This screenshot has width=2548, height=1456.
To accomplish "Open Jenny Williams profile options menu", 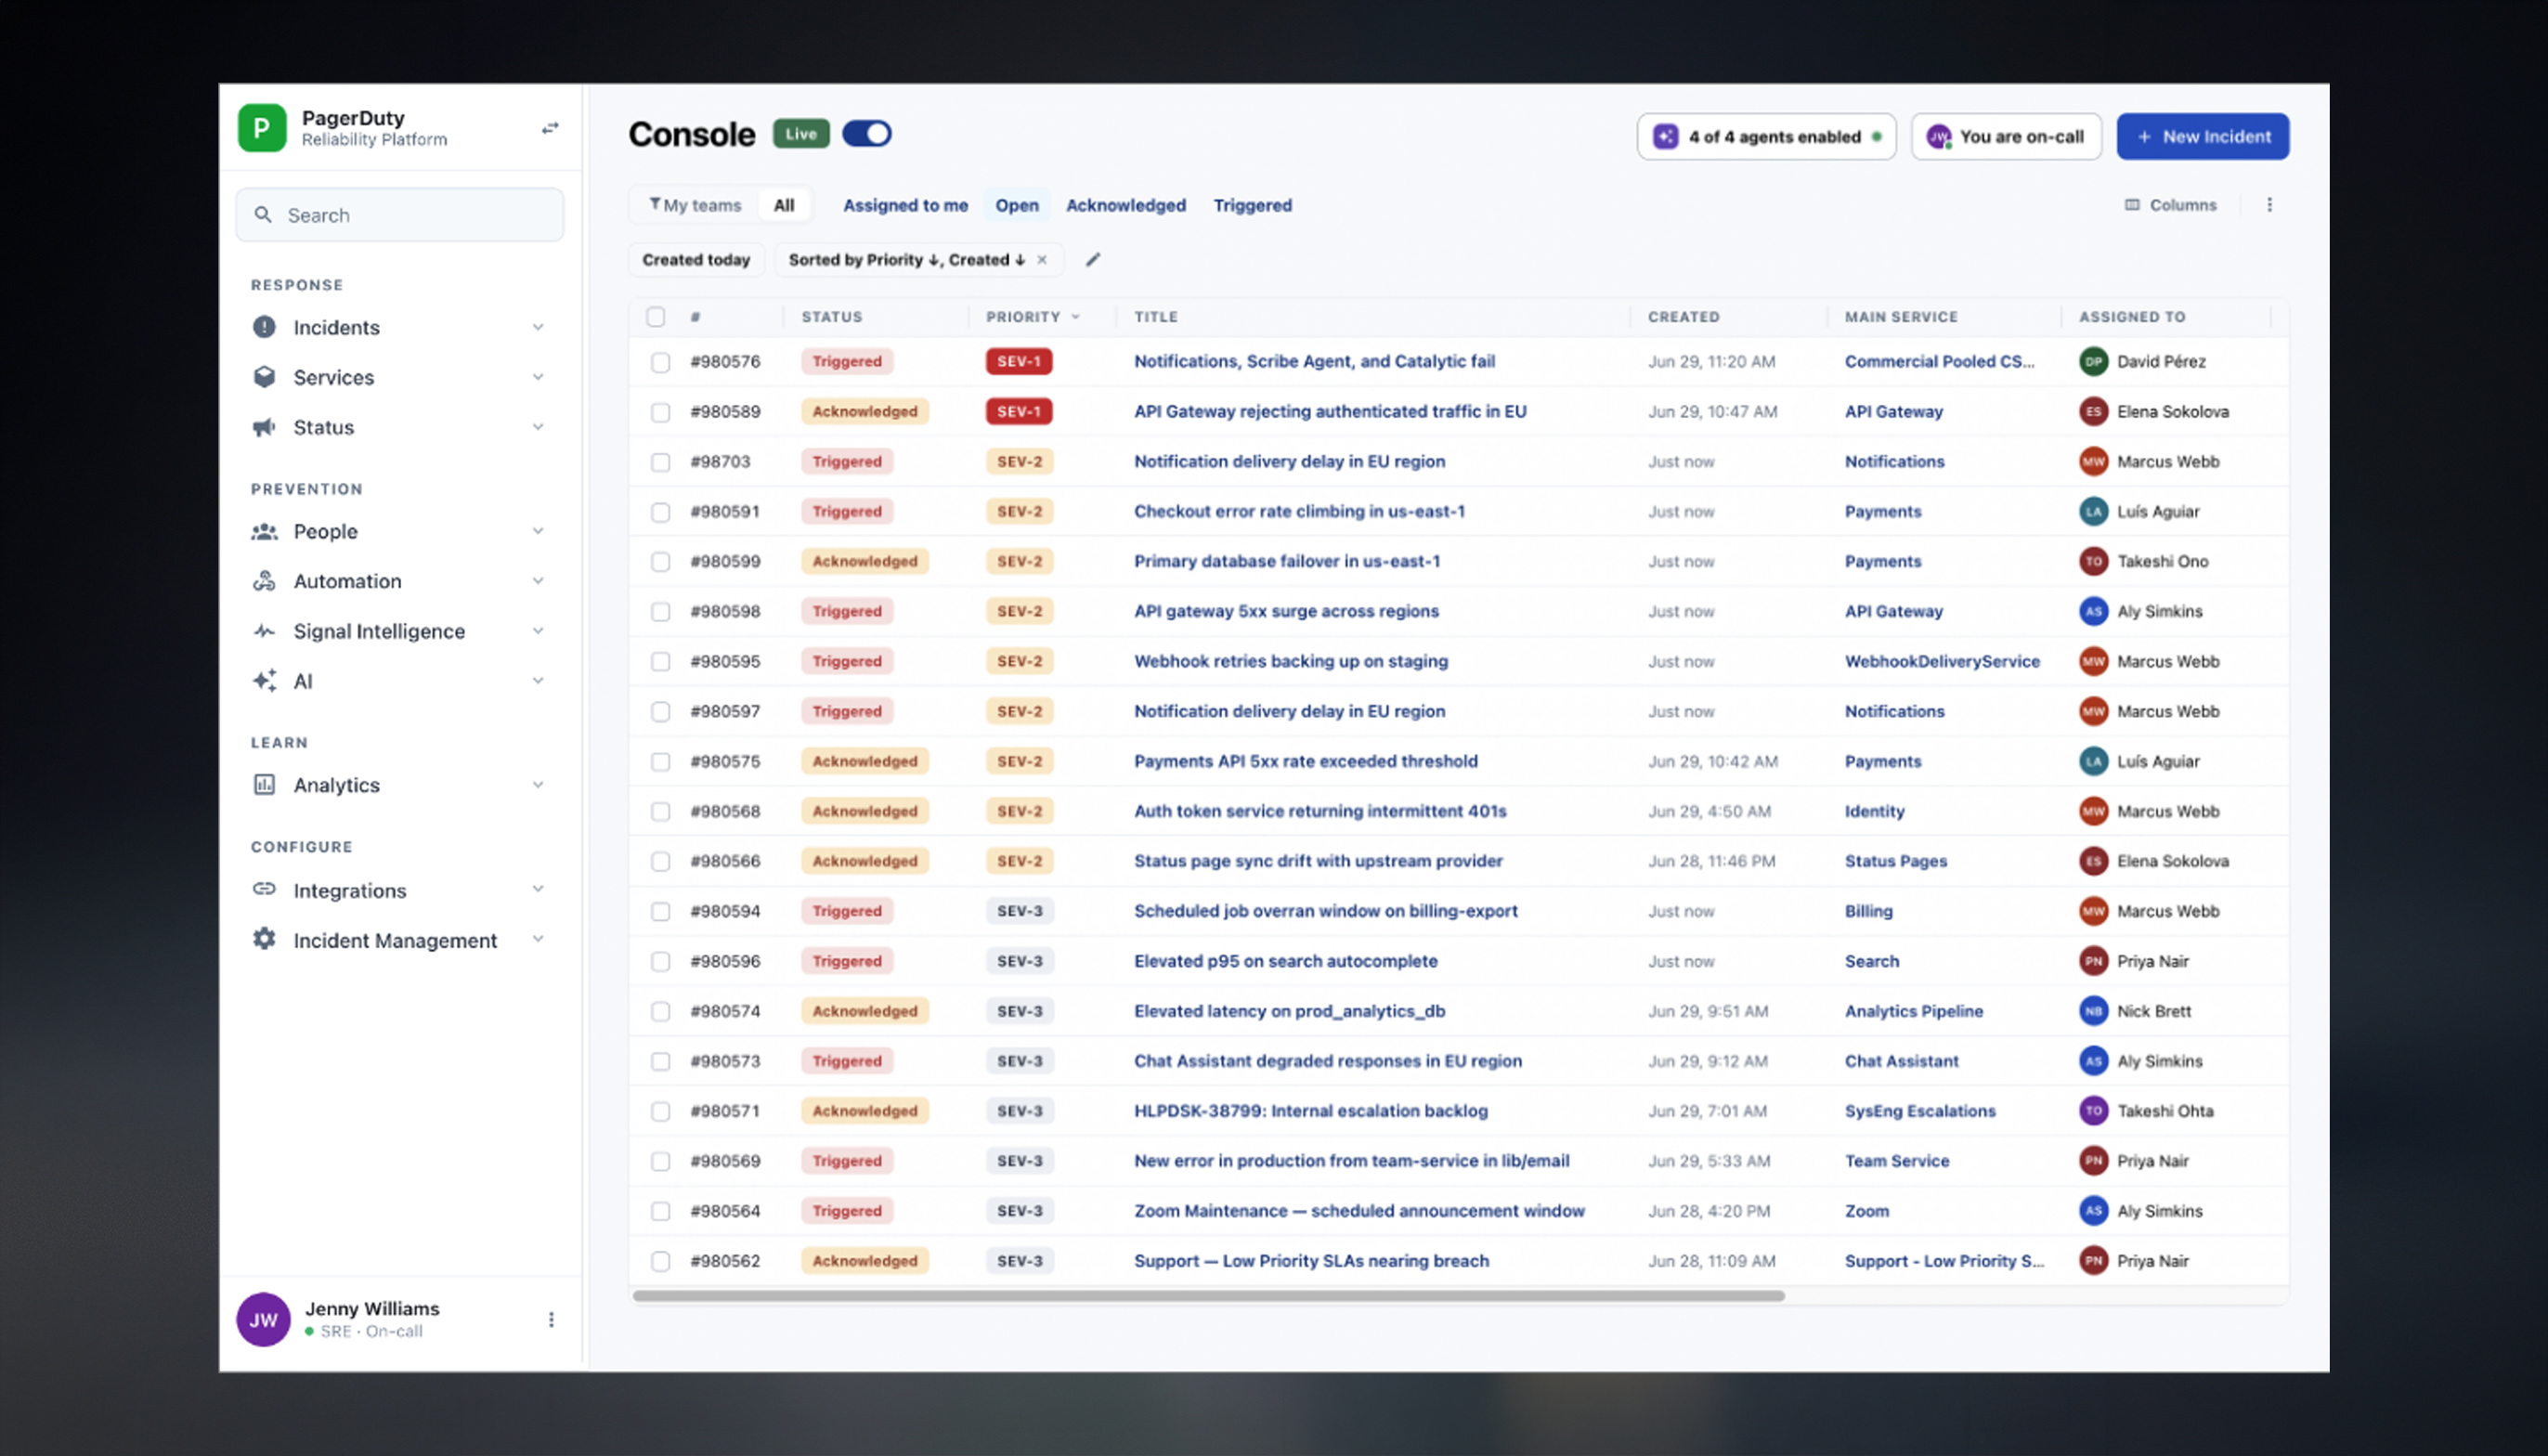I will [x=551, y=1320].
